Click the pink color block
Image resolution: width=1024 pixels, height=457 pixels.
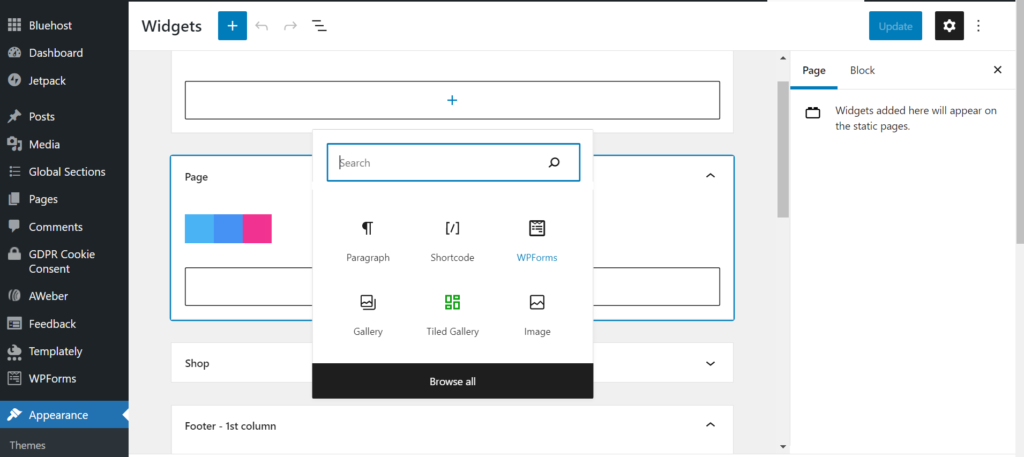[257, 228]
